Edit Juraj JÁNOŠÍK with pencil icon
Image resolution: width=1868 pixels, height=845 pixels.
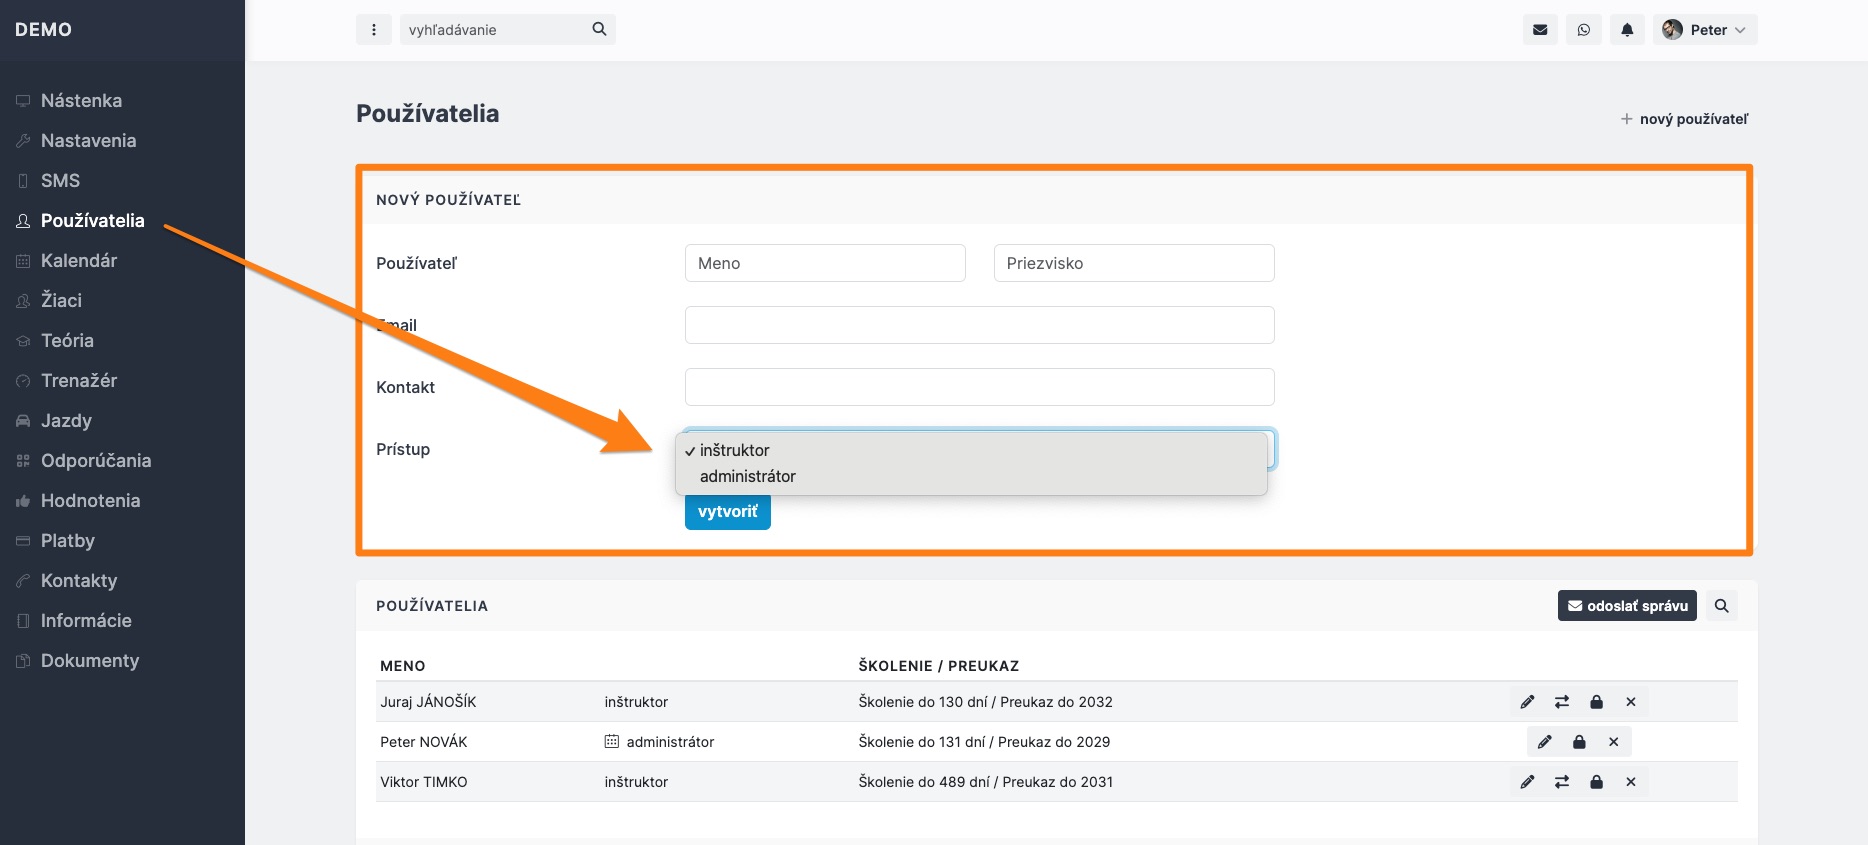coord(1527,702)
